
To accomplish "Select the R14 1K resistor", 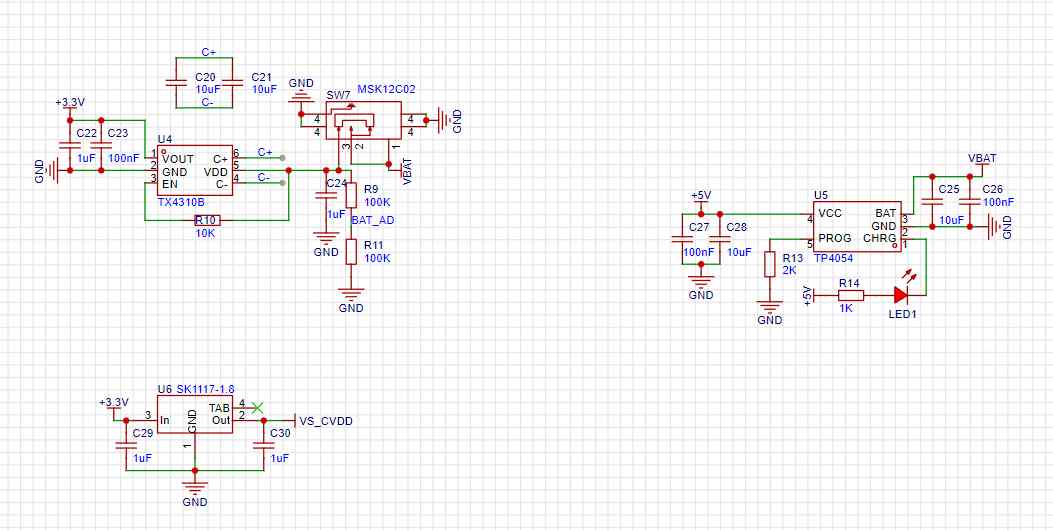I will click(x=850, y=294).
